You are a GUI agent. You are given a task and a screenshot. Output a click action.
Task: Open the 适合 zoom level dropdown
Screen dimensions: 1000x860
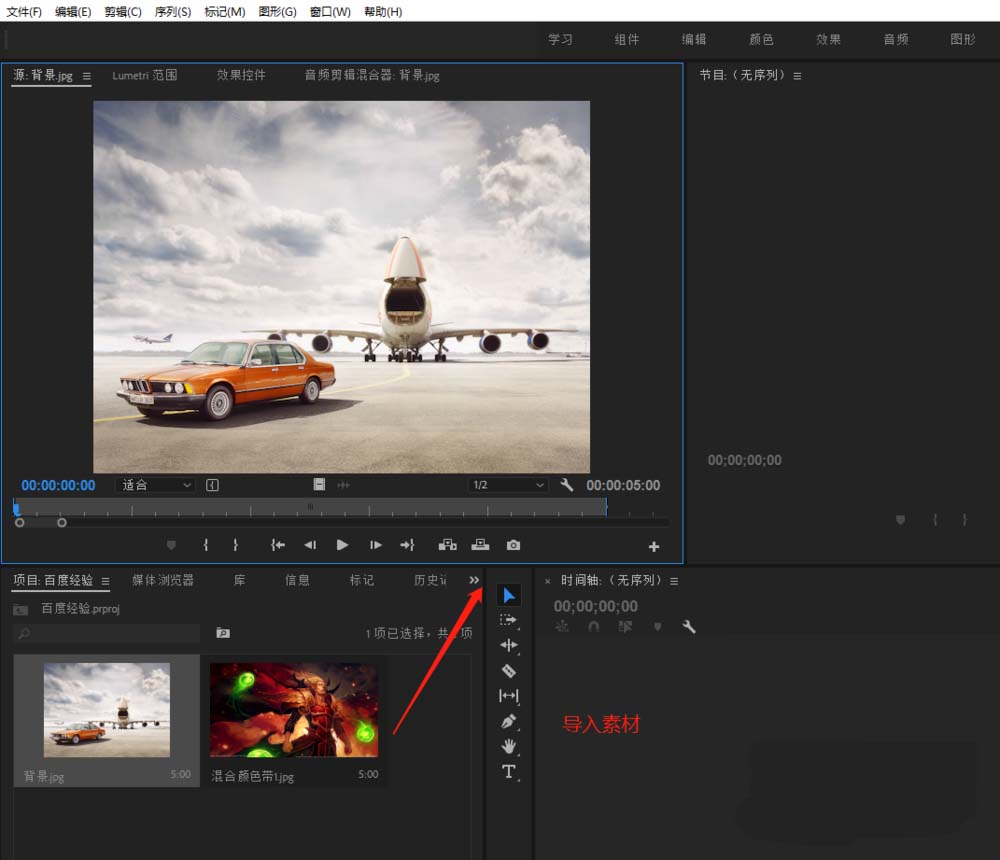click(157, 485)
